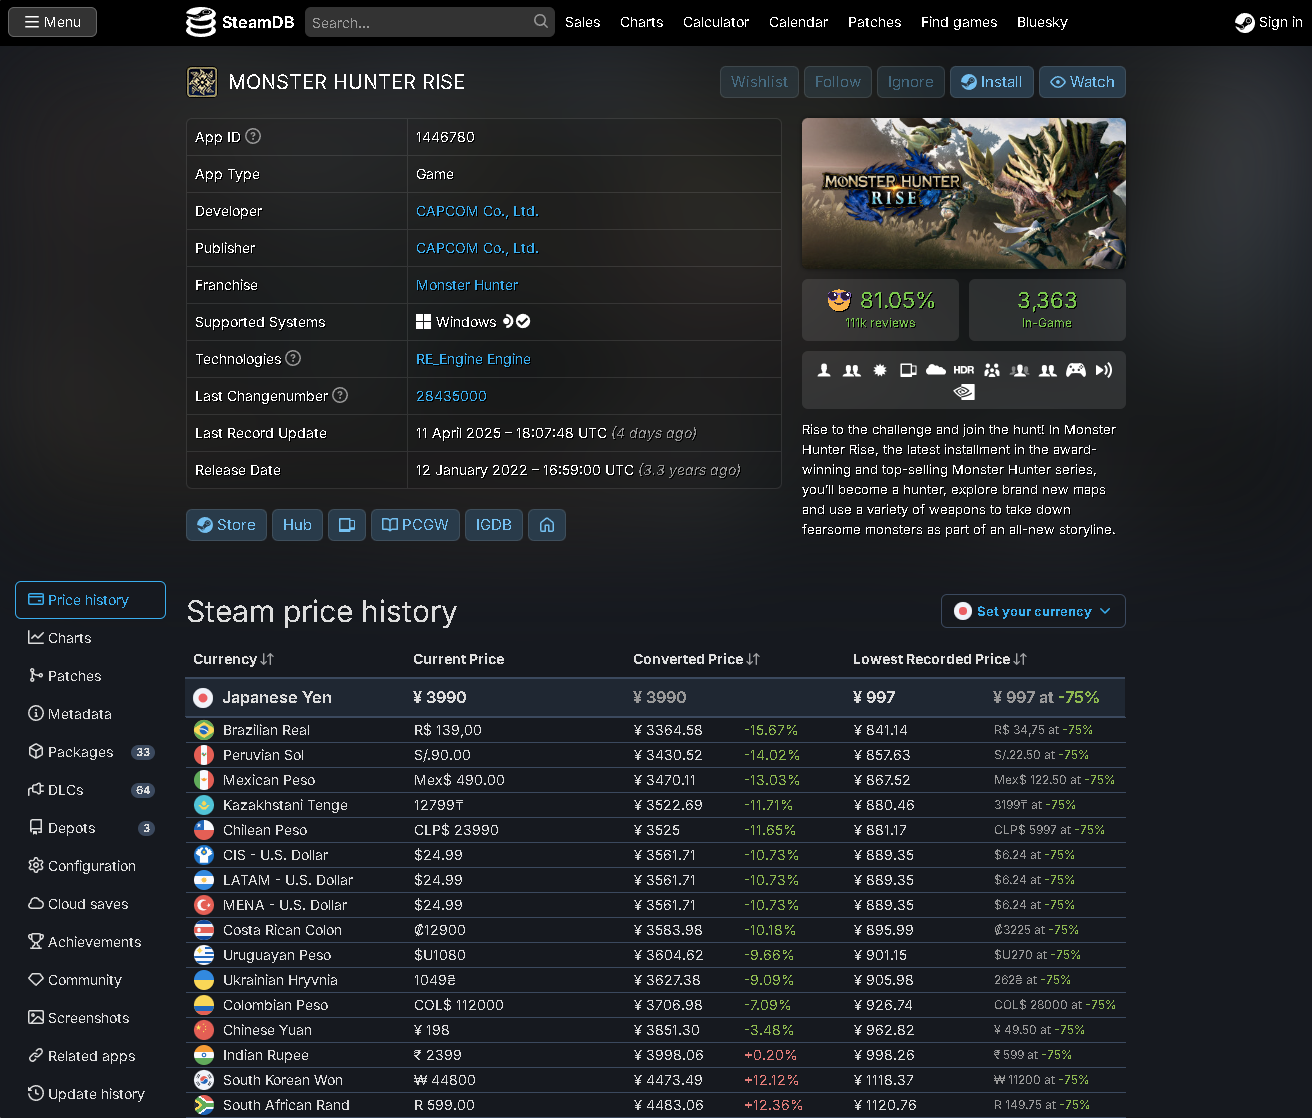Click the Monster Hunter Rise capsule image
The height and width of the screenshot is (1118, 1312).
coord(964,193)
